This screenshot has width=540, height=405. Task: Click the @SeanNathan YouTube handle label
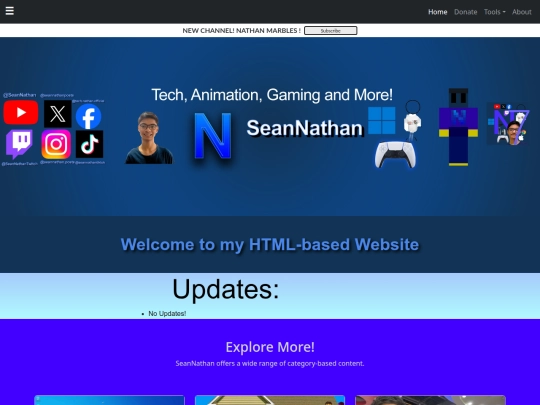pos(19,95)
